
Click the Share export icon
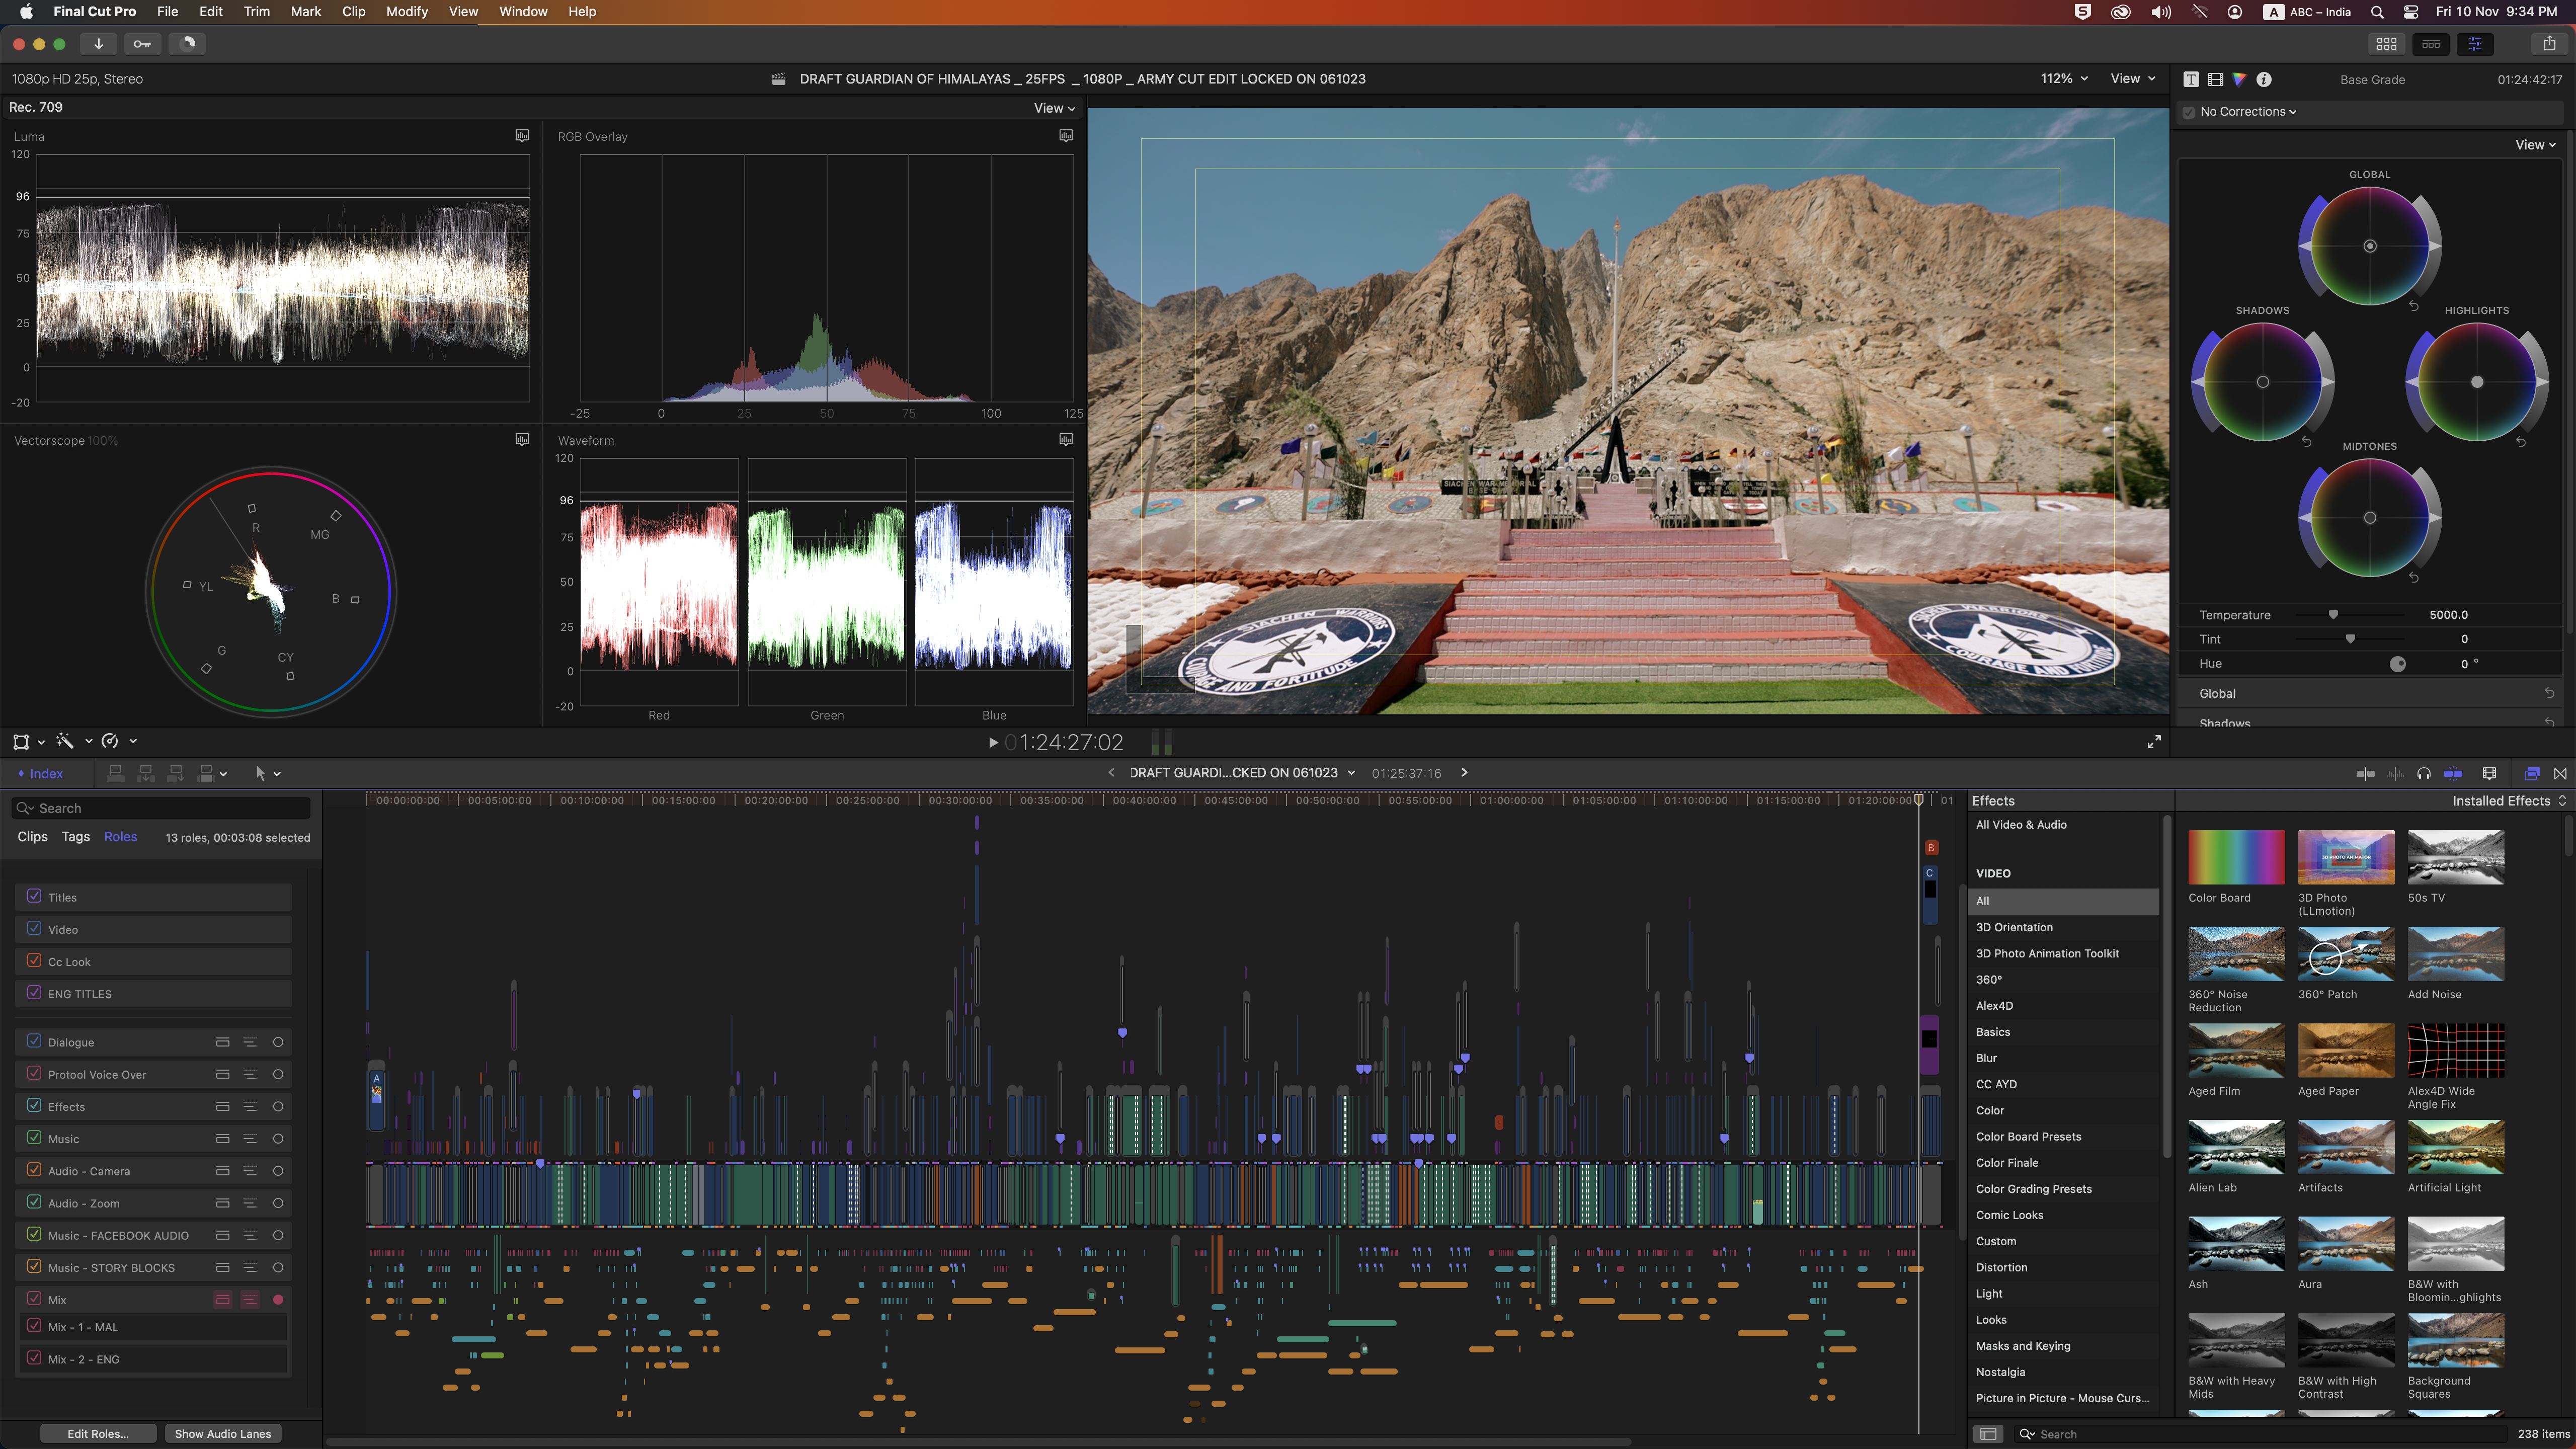click(x=2549, y=43)
